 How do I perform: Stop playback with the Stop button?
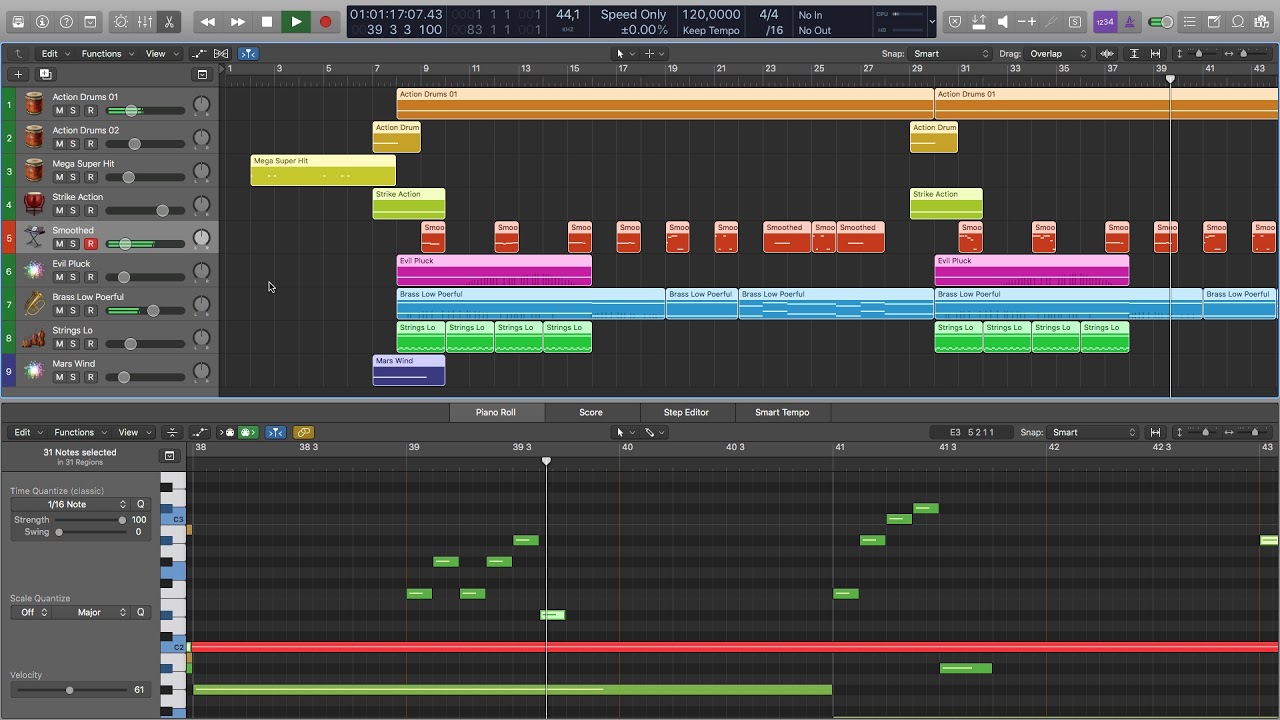click(x=266, y=21)
